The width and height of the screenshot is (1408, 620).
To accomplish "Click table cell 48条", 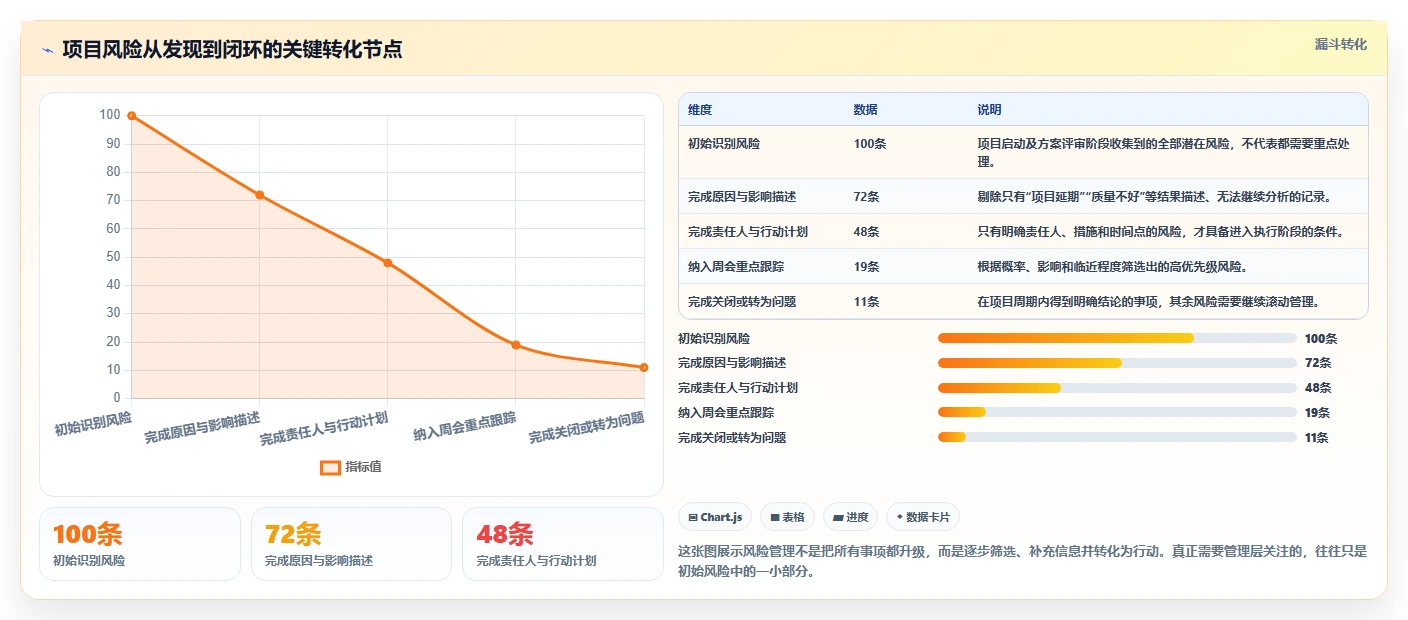I will [866, 232].
